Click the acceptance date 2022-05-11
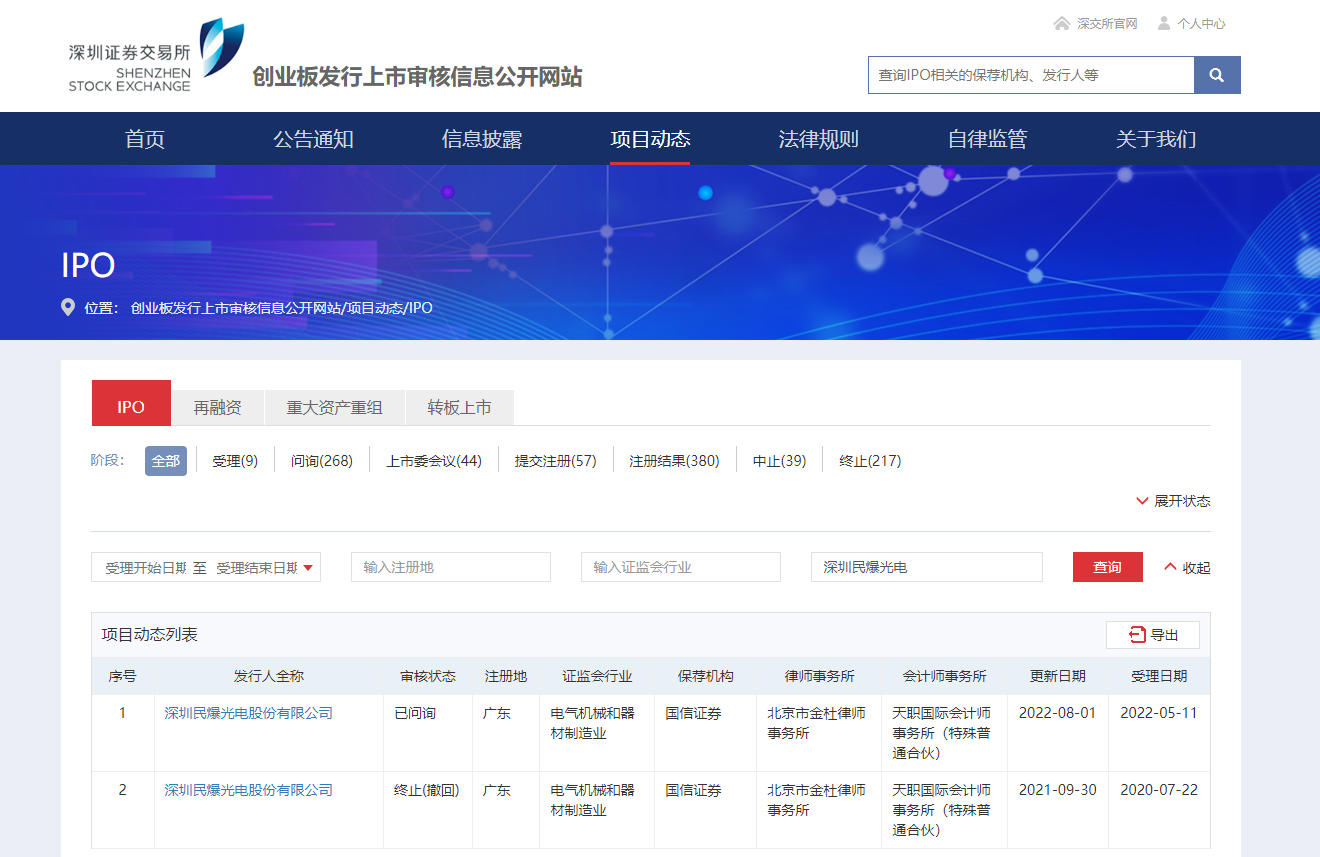The image size is (1320, 857). point(1159,713)
